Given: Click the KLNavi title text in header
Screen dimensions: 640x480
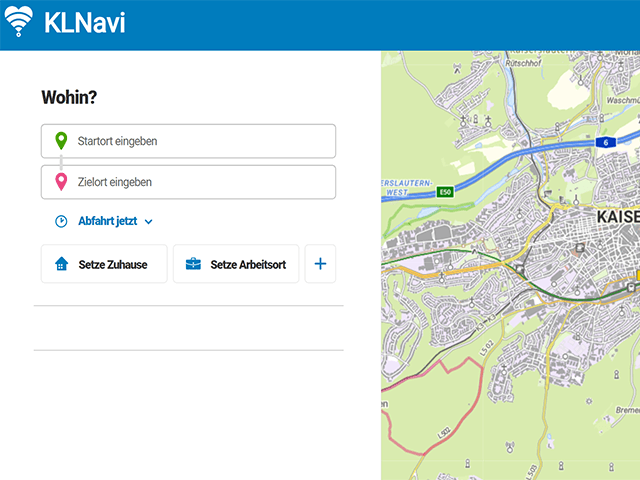Looking at the screenshot, I should click(85, 23).
